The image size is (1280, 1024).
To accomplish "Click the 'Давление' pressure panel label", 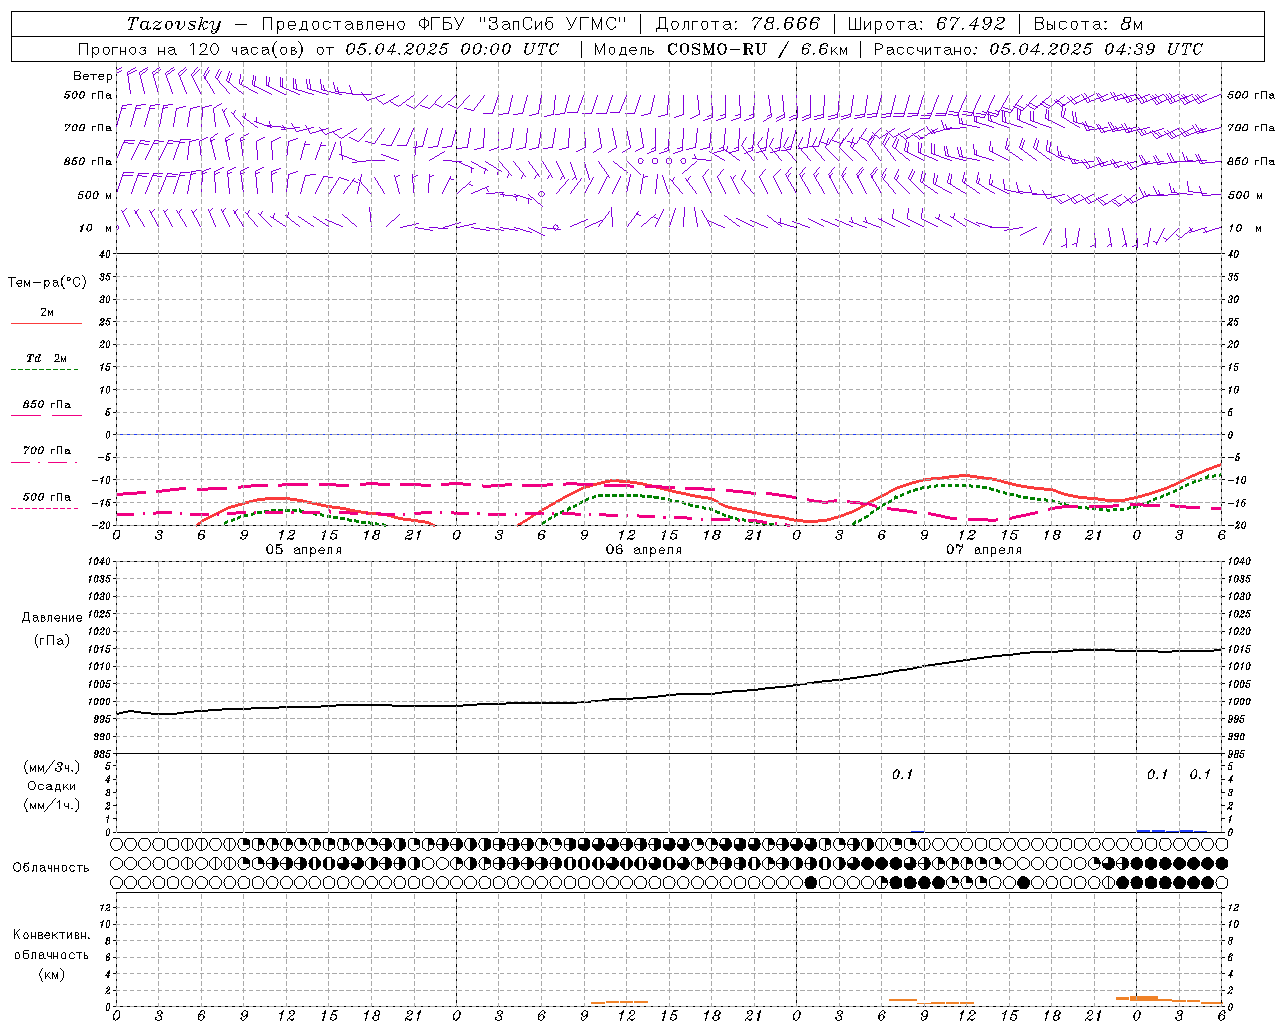I will click(52, 618).
